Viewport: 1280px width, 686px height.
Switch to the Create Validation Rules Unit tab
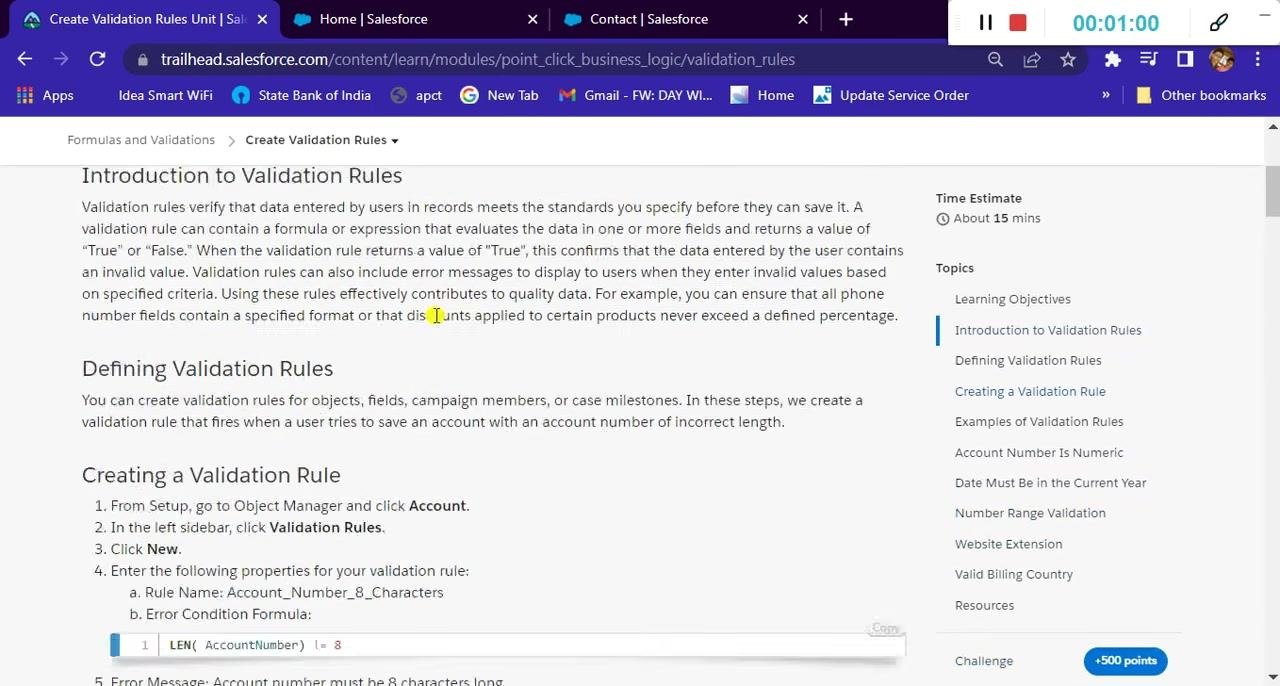145,19
